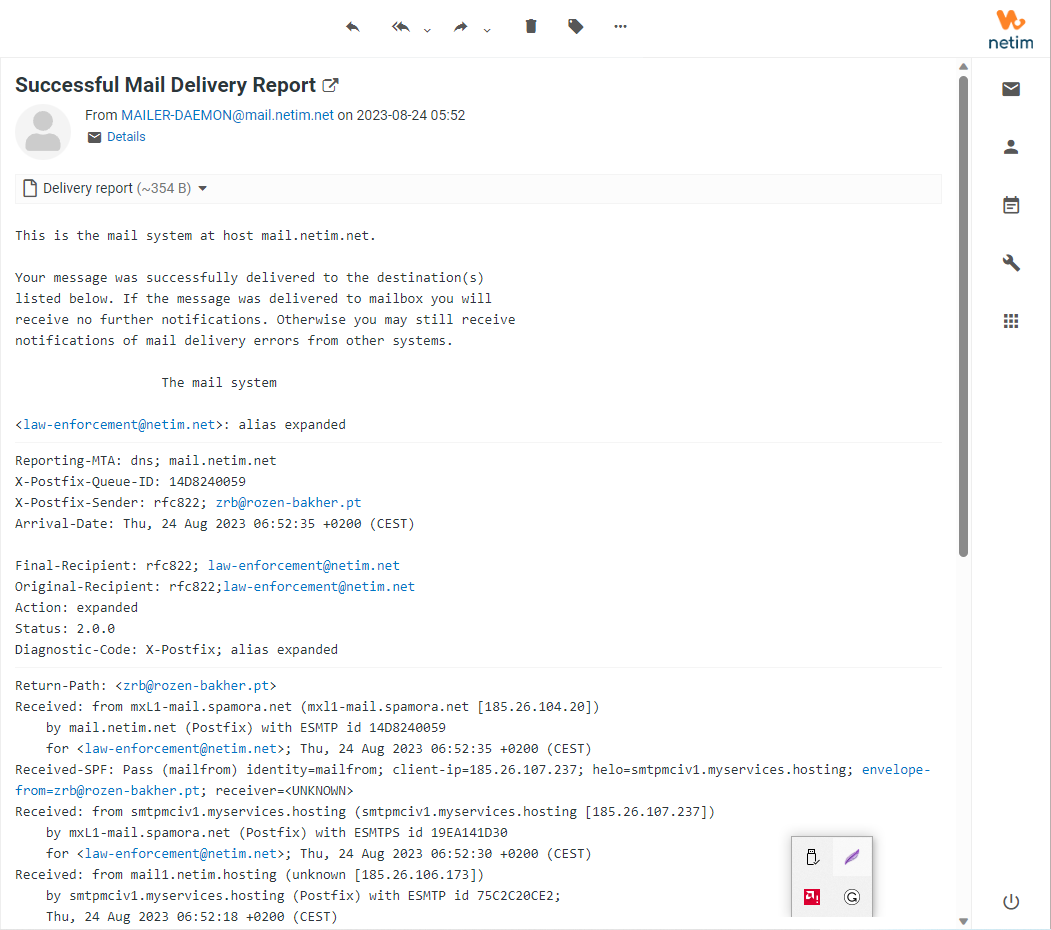The height and width of the screenshot is (930, 1051).
Task: Click the vertical scrollbar thumb
Action: click(x=963, y=316)
